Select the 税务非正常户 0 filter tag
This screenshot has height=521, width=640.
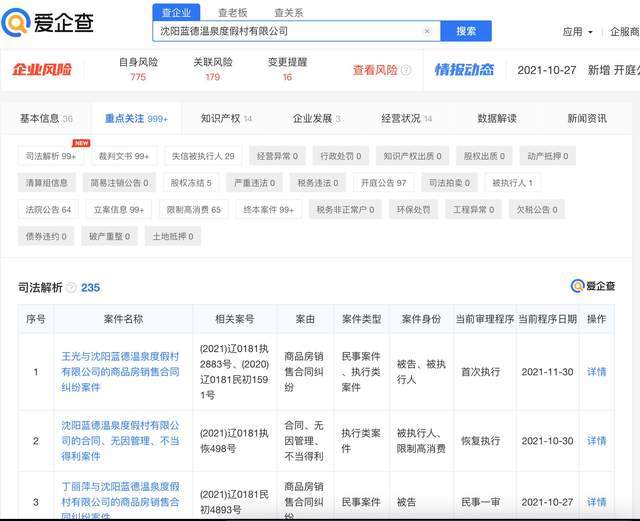(x=345, y=209)
